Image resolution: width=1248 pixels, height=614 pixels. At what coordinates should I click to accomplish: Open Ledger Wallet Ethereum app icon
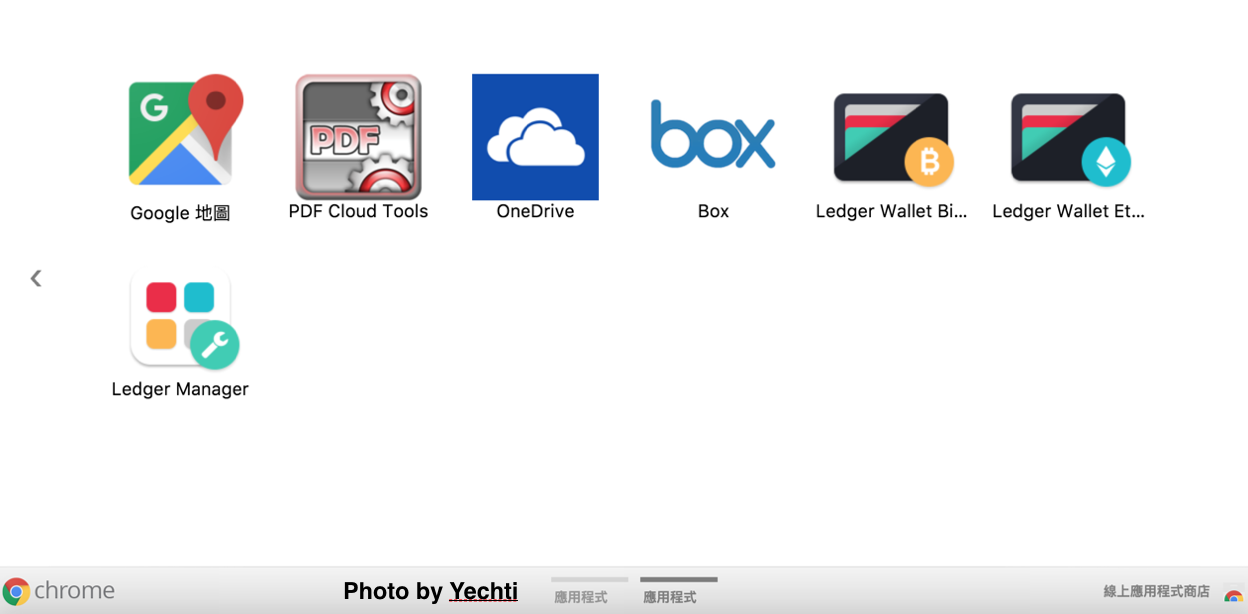point(1070,139)
